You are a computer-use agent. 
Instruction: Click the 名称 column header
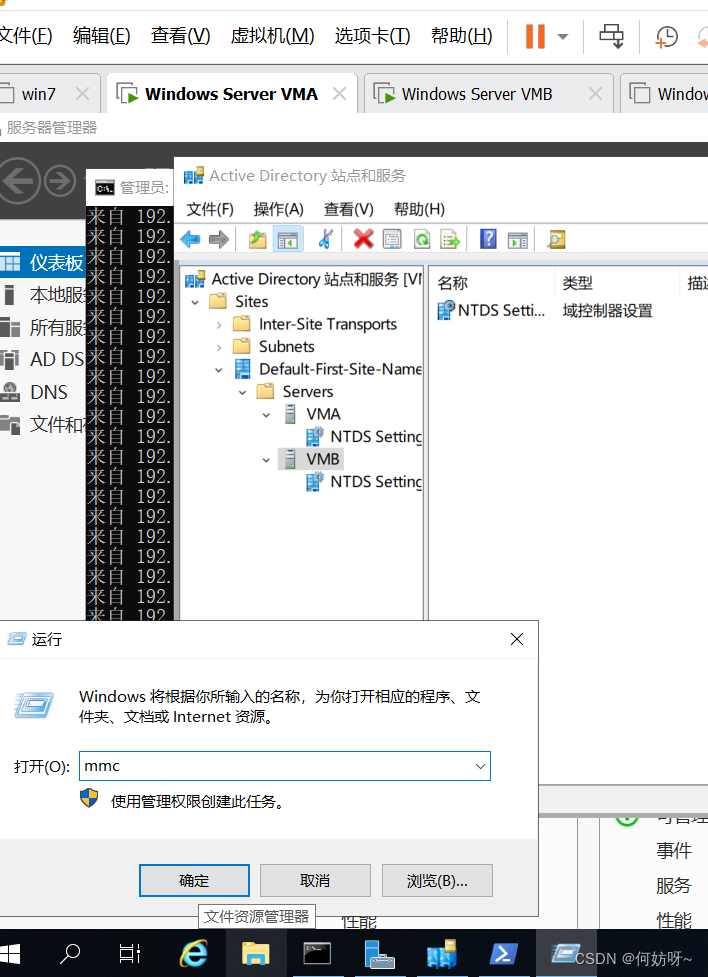pos(452,283)
